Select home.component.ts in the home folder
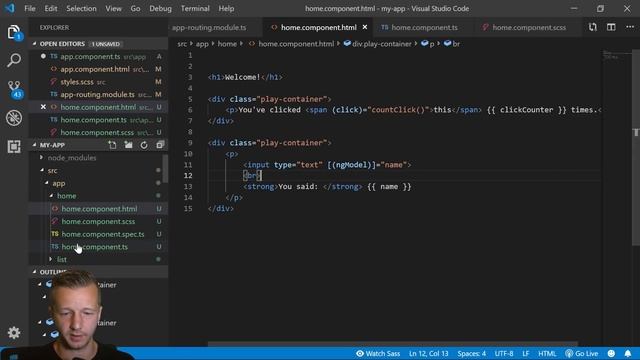The height and width of the screenshot is (360, 640). tap(98, 247)
